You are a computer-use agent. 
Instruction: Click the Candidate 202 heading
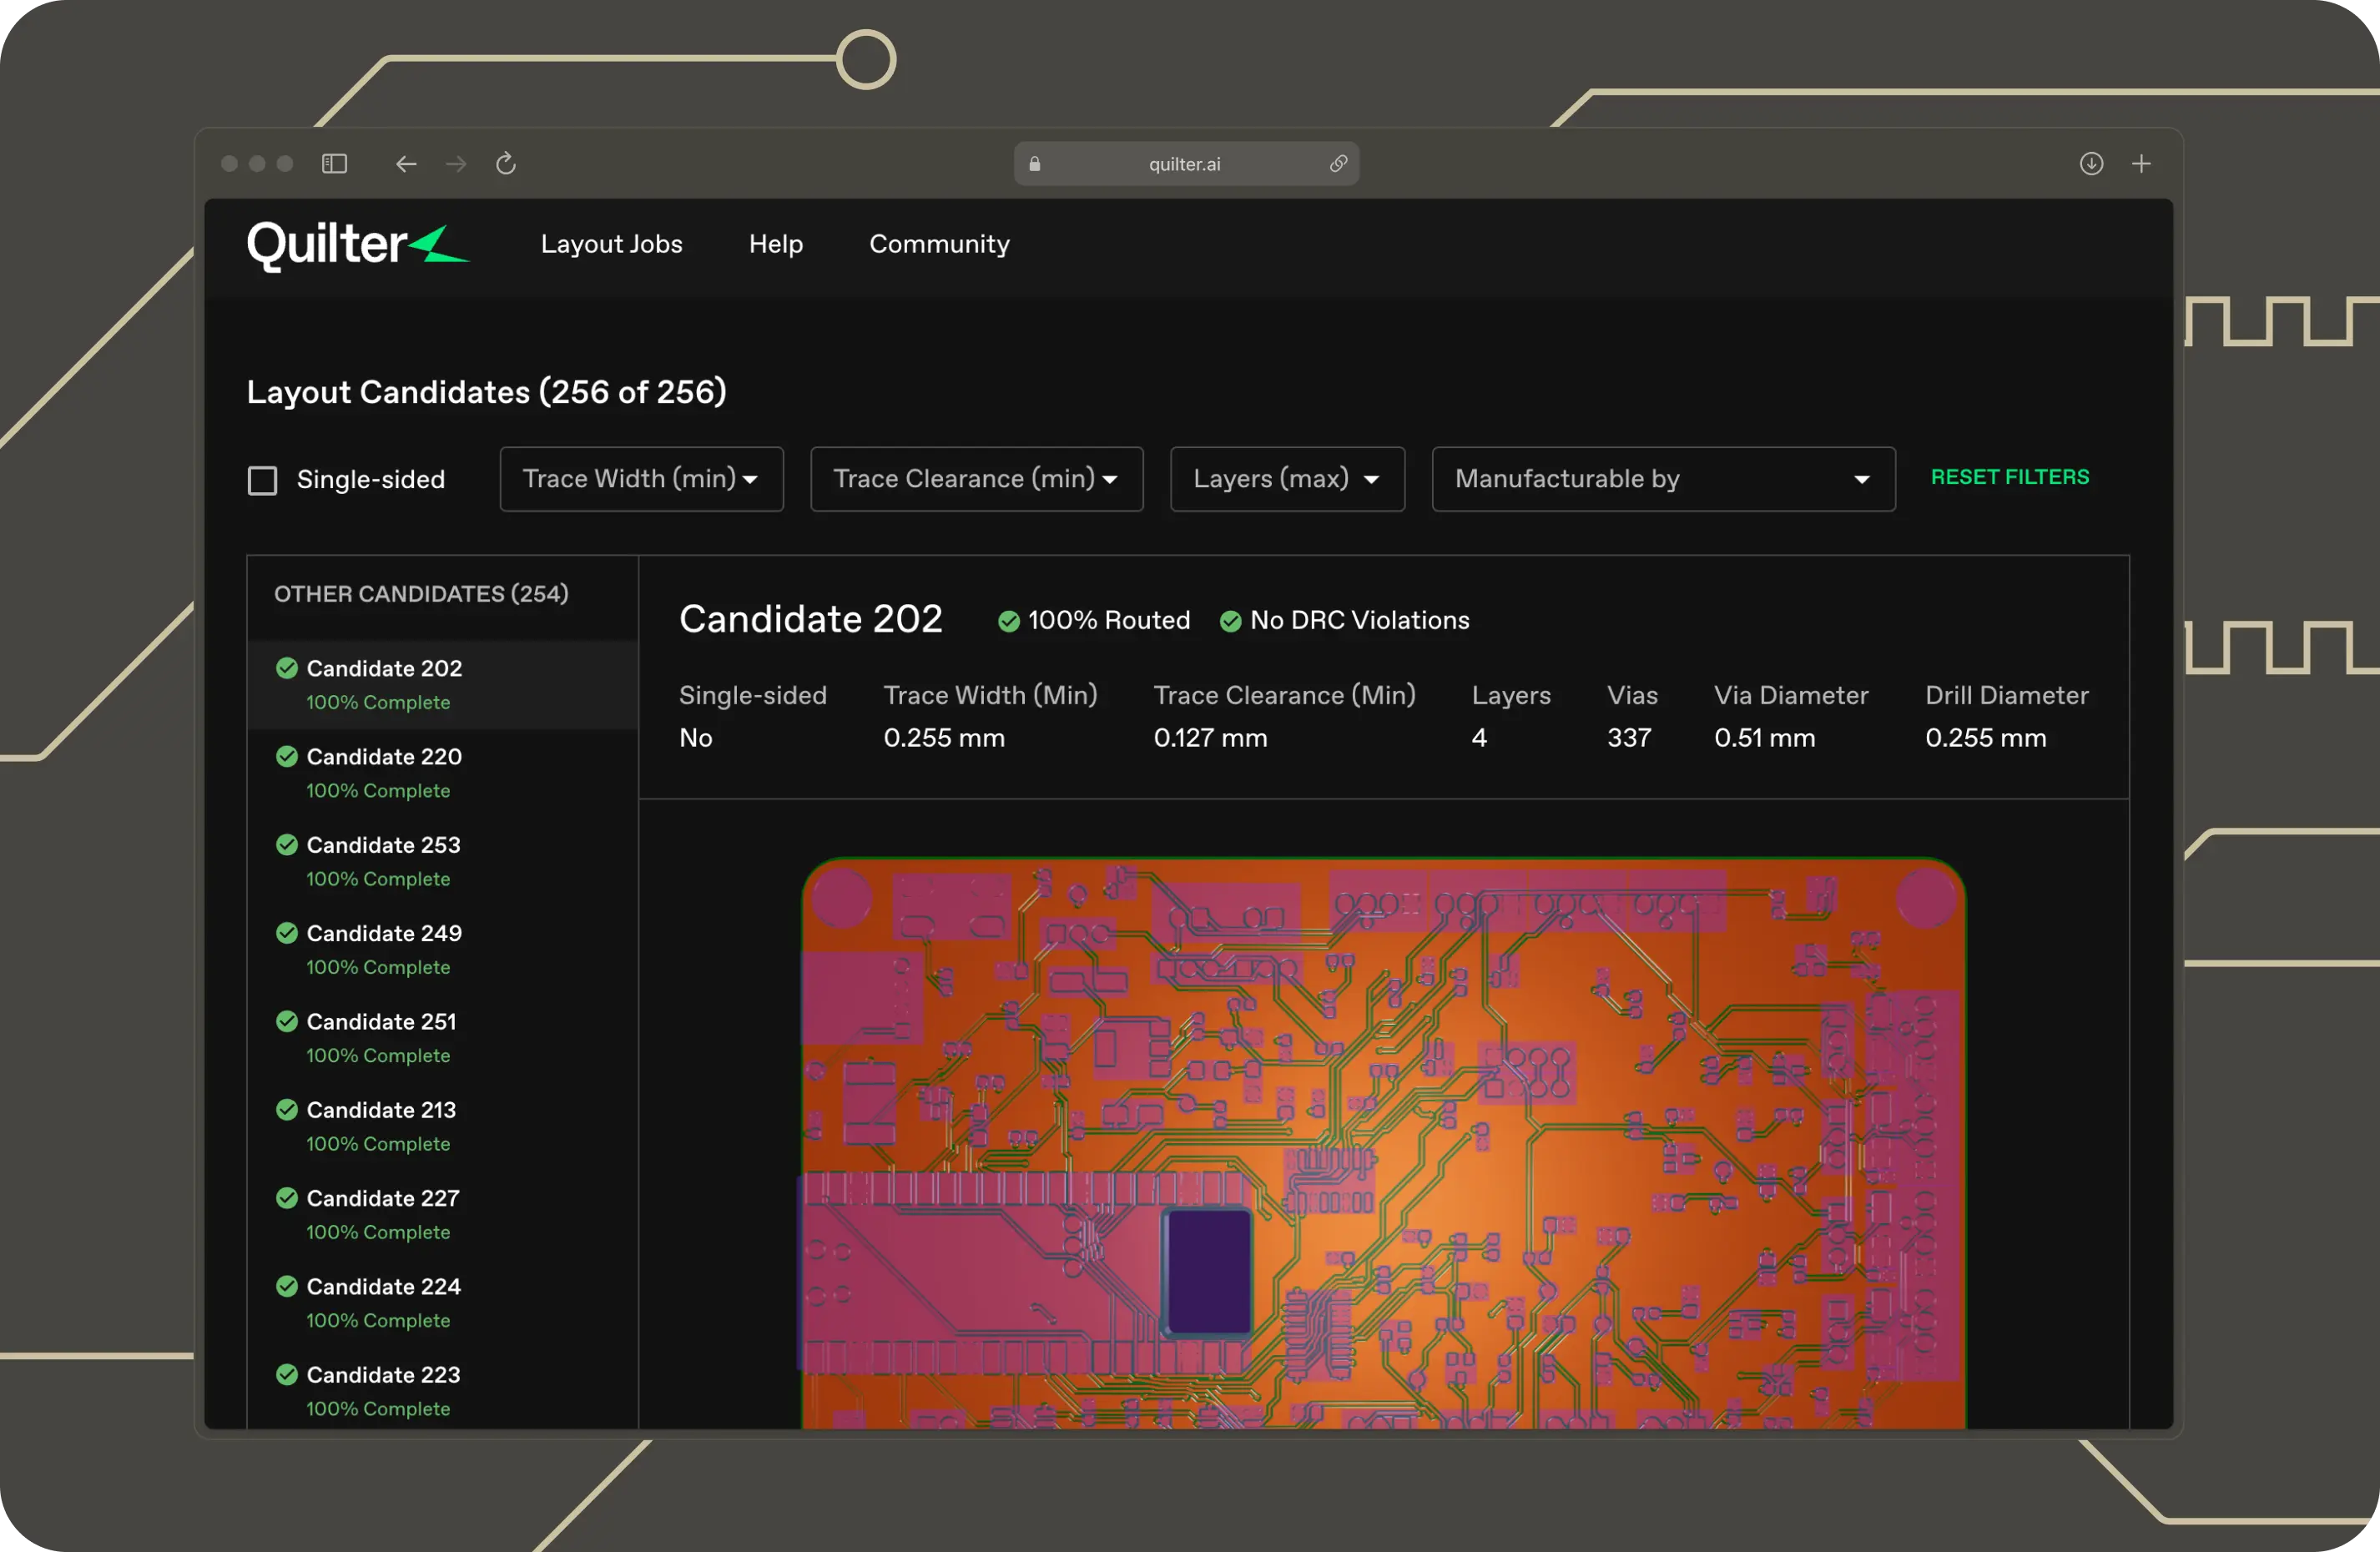coord(811,619)
